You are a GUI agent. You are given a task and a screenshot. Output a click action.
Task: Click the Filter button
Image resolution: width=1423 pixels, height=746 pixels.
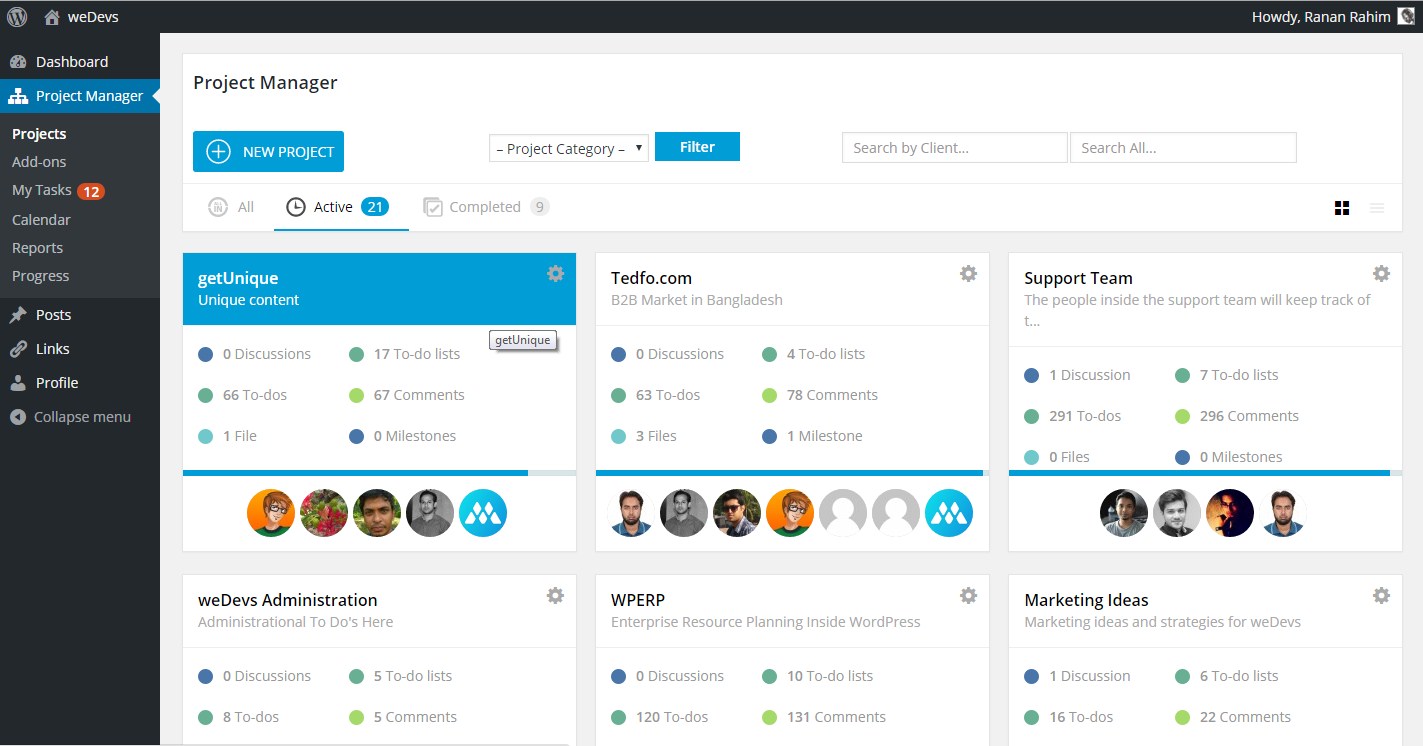point(697,146)
